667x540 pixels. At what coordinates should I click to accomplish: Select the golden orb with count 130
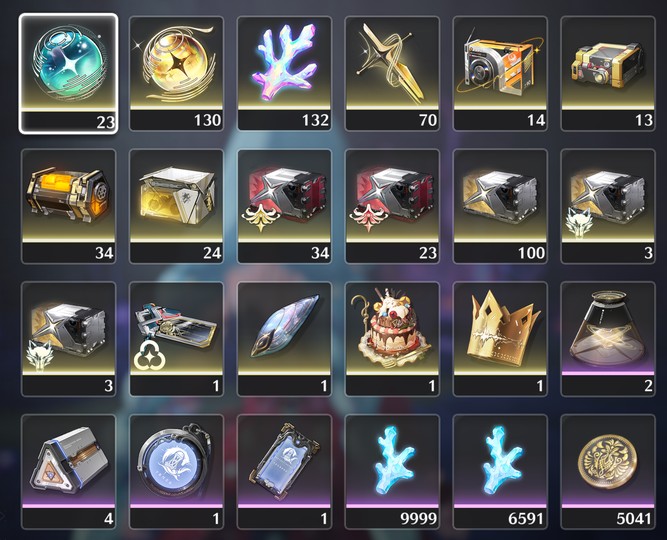(x=176, y=73)
